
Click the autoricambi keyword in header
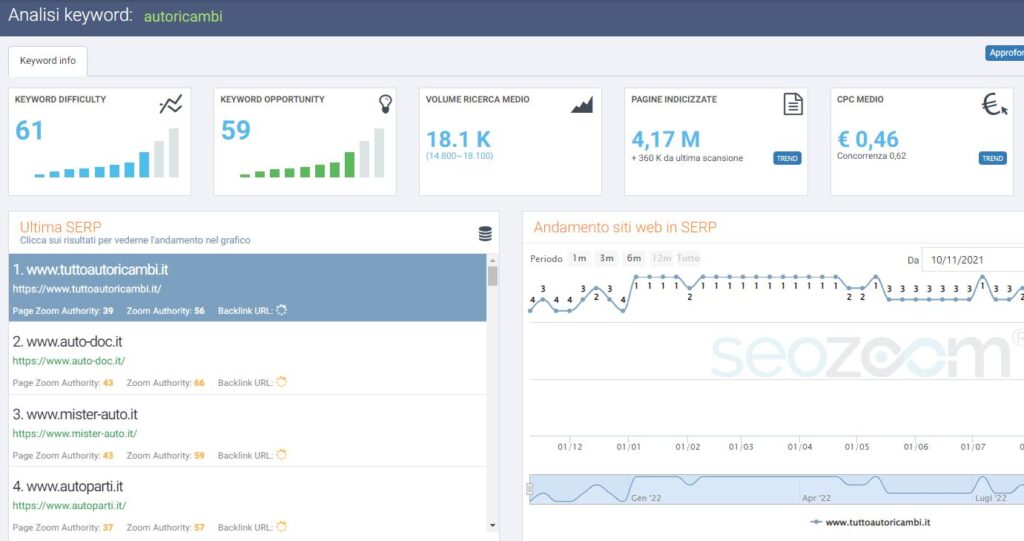coord(183,16)
